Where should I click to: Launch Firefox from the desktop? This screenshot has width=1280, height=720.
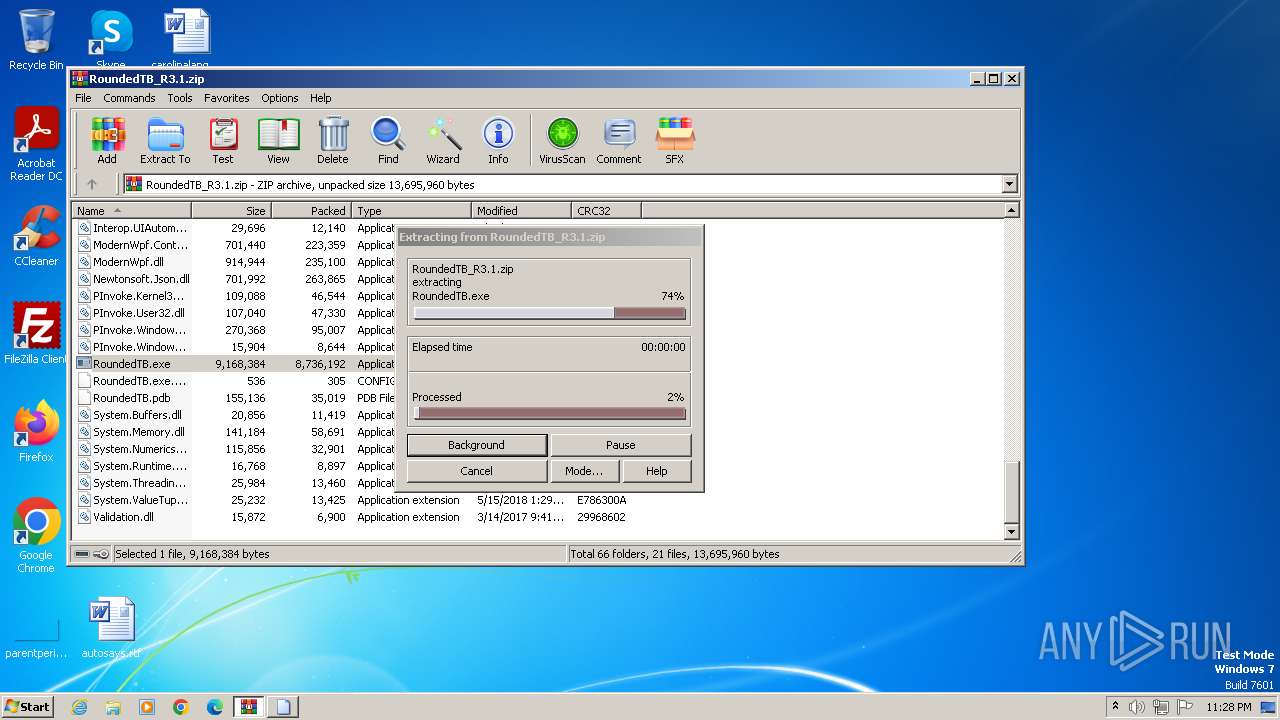[36, 432]
